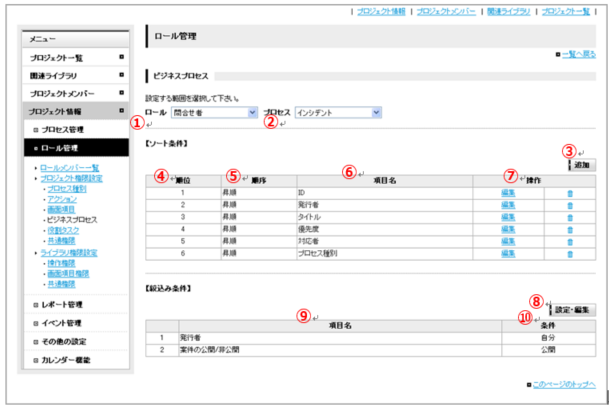This screenshot has width=609, height=411.
Task: Select the ビジネスプロセス entry in the sidebar list
Action: [x=72, y=220]
